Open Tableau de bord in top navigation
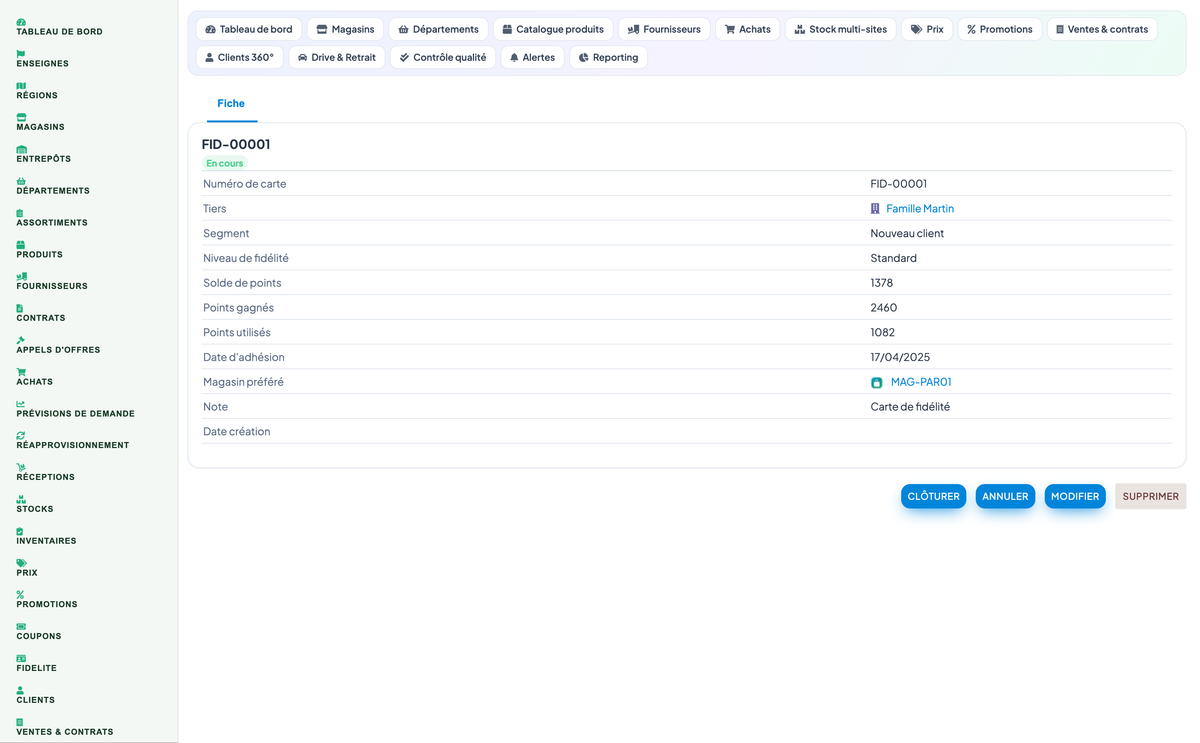The height and width of the screenshot is (743, 1200). click(x=249, y=29)
